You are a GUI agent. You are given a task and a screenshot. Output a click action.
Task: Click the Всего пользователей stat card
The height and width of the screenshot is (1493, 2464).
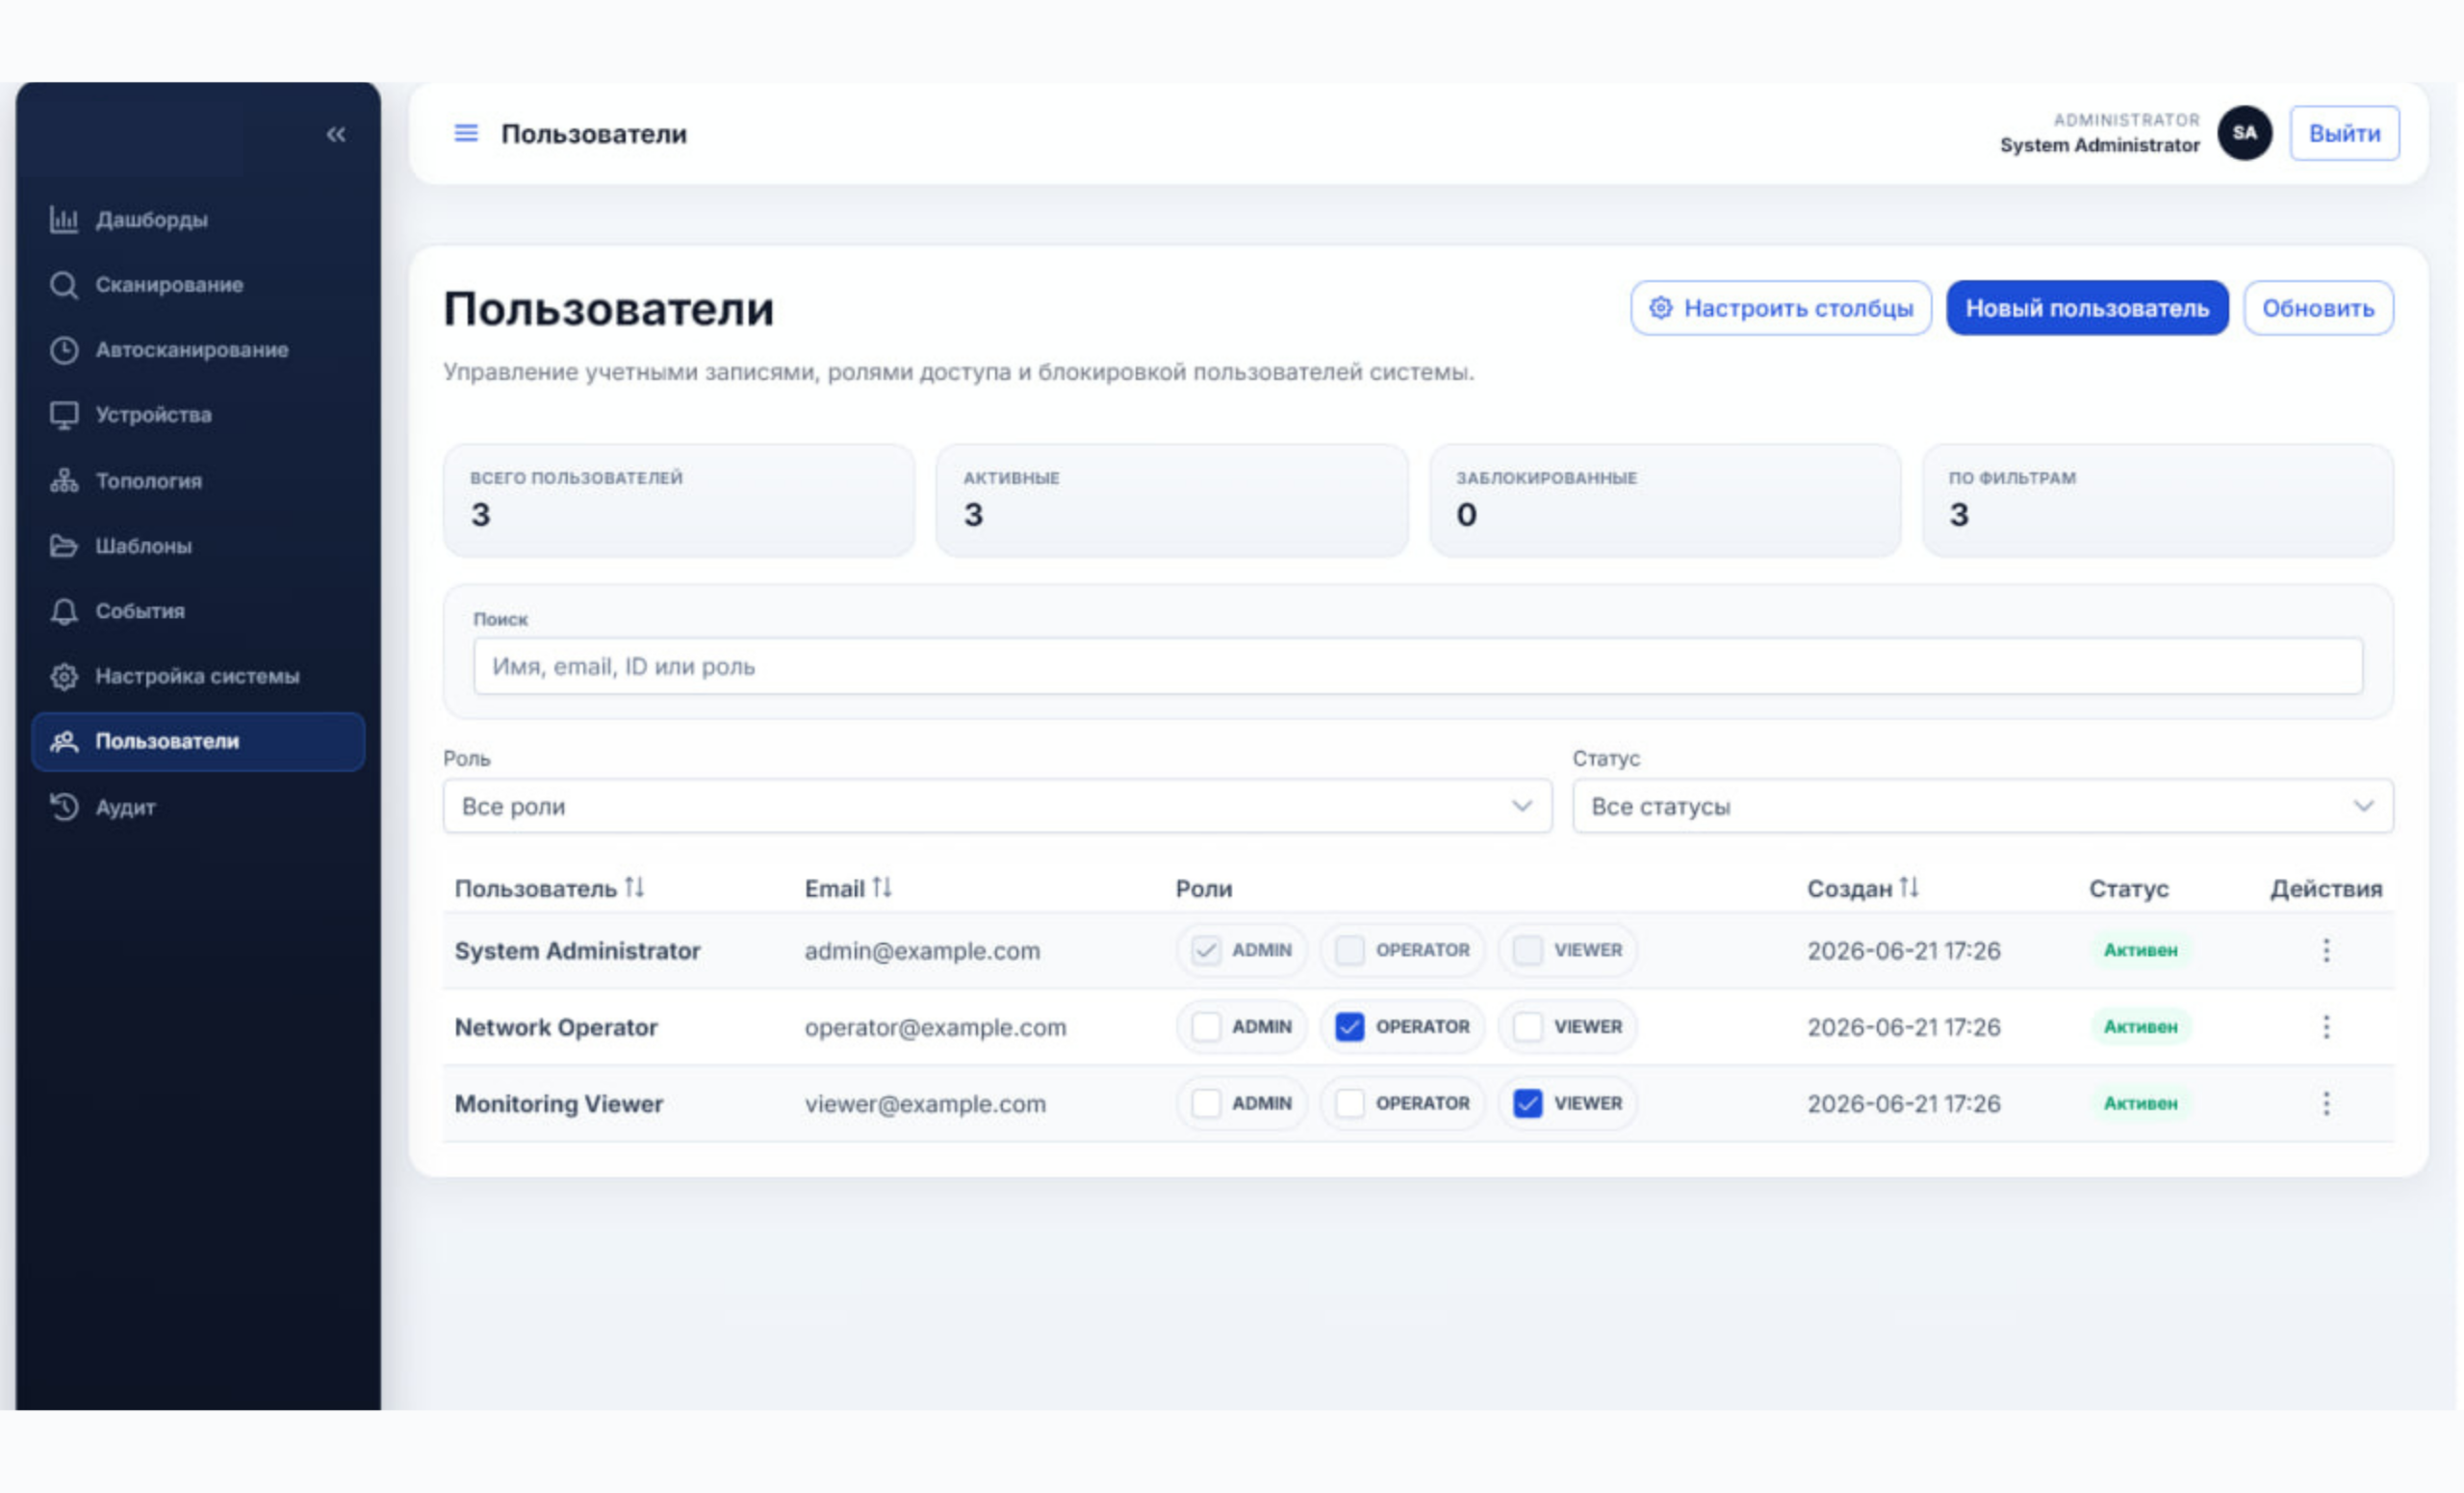click(x=679, y=501)
